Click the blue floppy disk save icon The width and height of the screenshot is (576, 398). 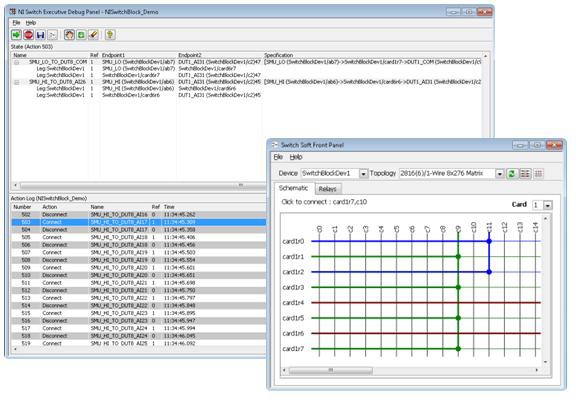point(40,35)
